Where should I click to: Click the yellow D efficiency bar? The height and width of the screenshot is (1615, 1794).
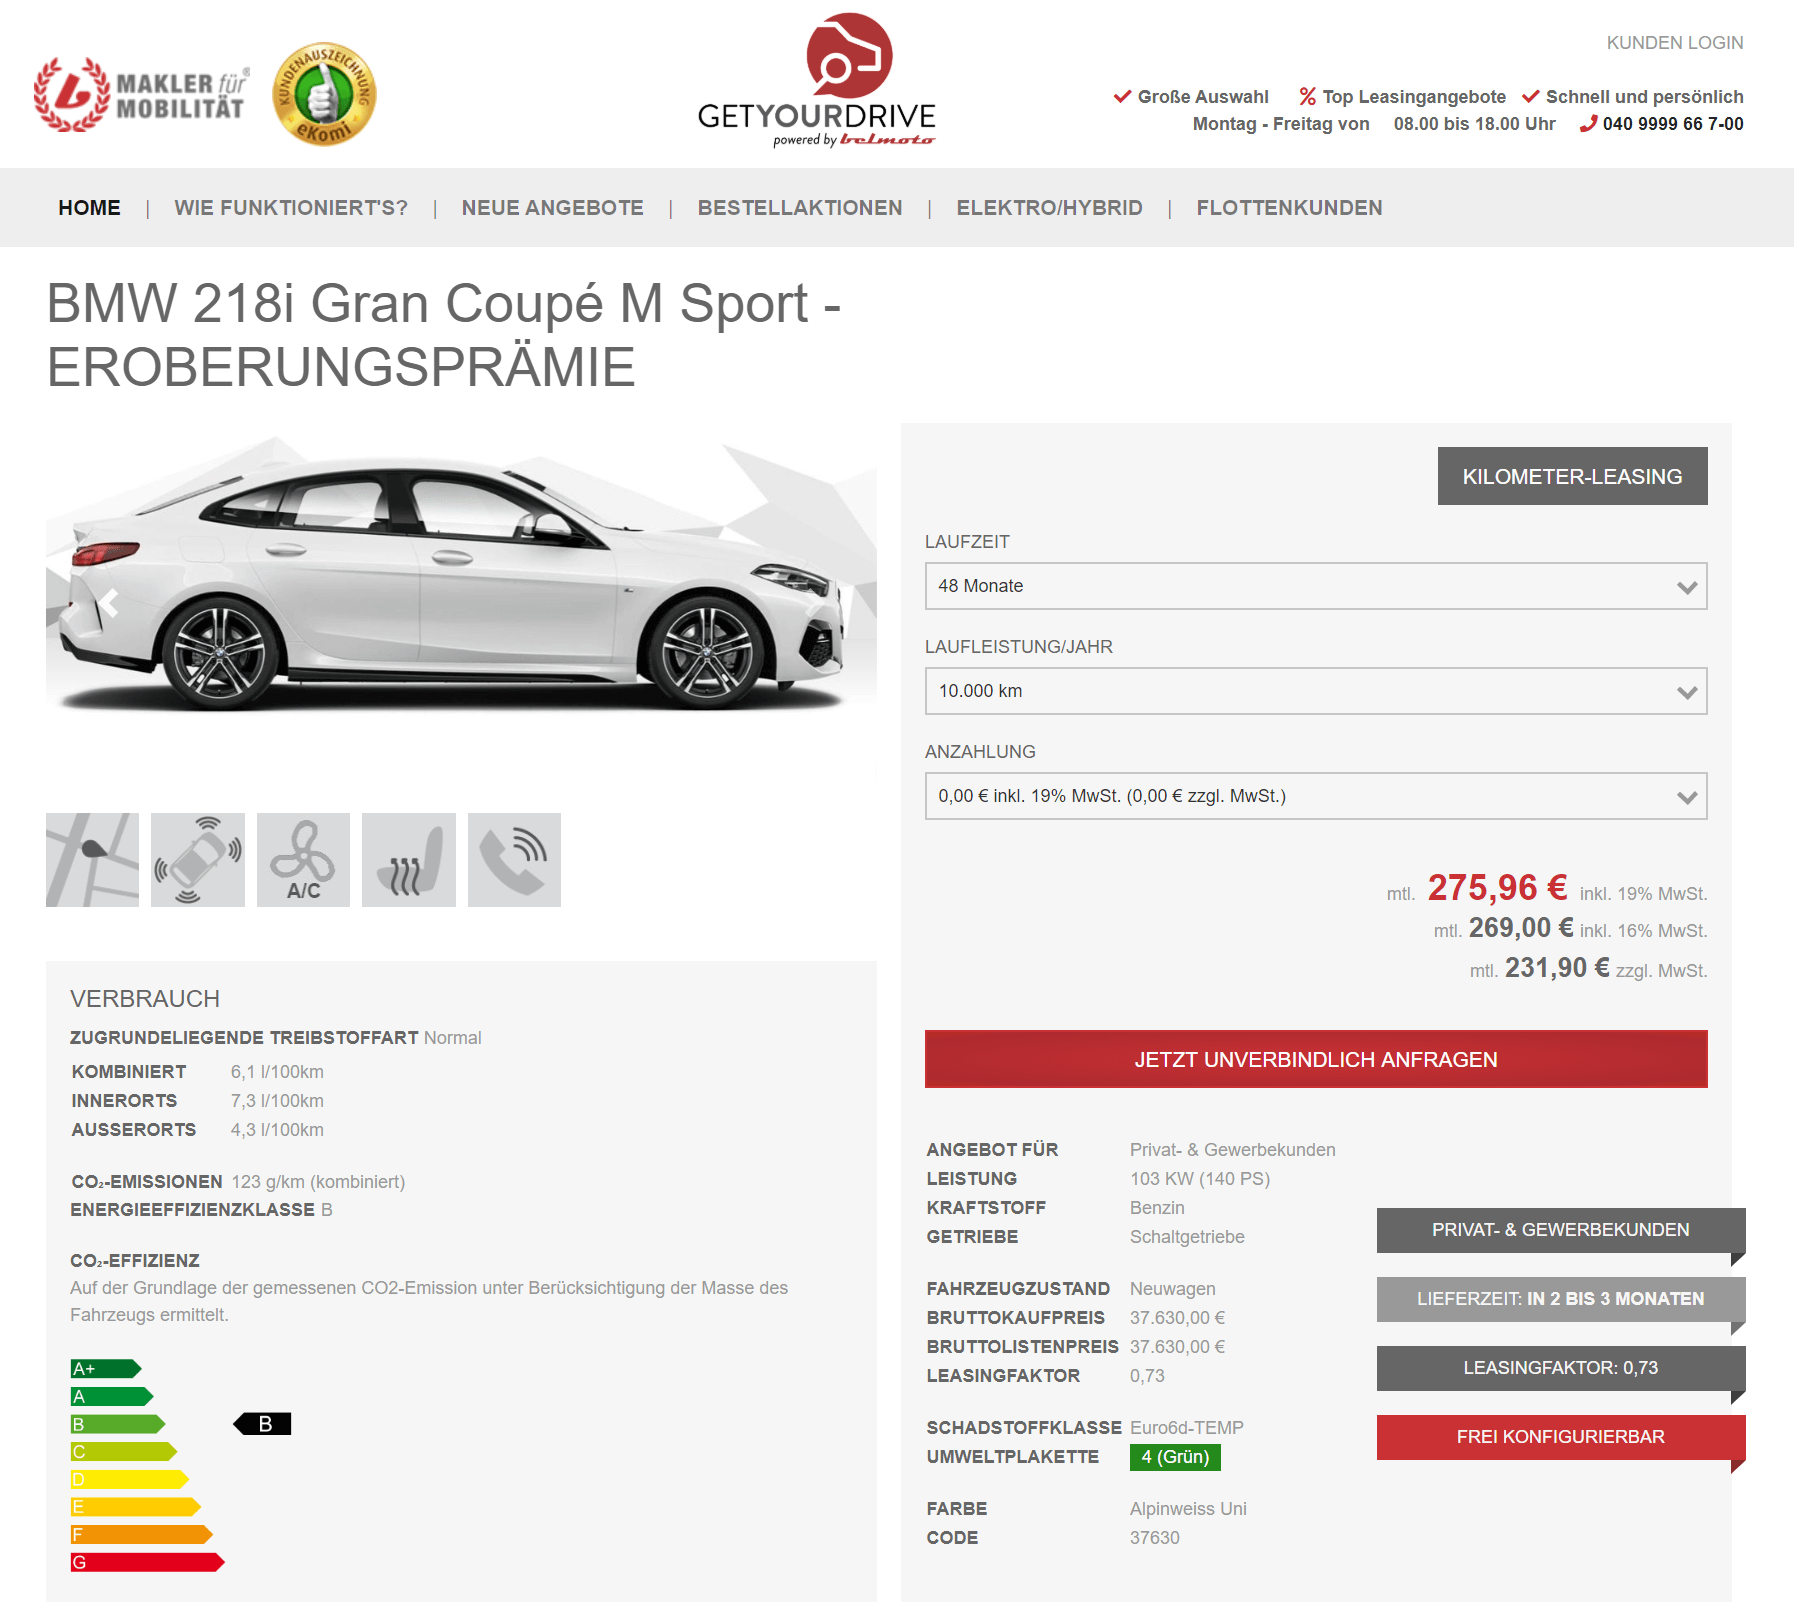point(129,1479)
